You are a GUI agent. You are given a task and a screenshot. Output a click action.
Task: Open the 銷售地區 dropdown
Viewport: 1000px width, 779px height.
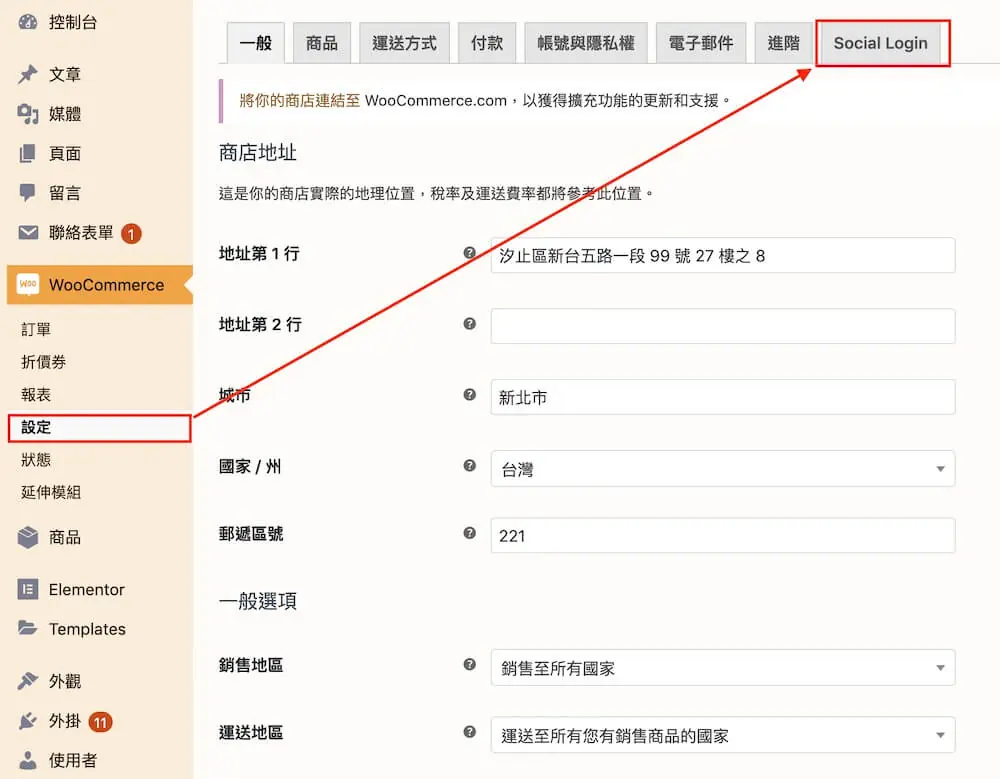click(723, 667)
